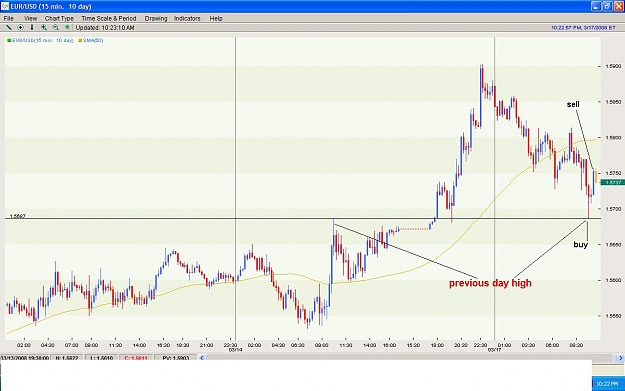This screenshot has height=391, width=625.
Task: Click the zoom in magnifier icon
Action: (x=44, y=28)
